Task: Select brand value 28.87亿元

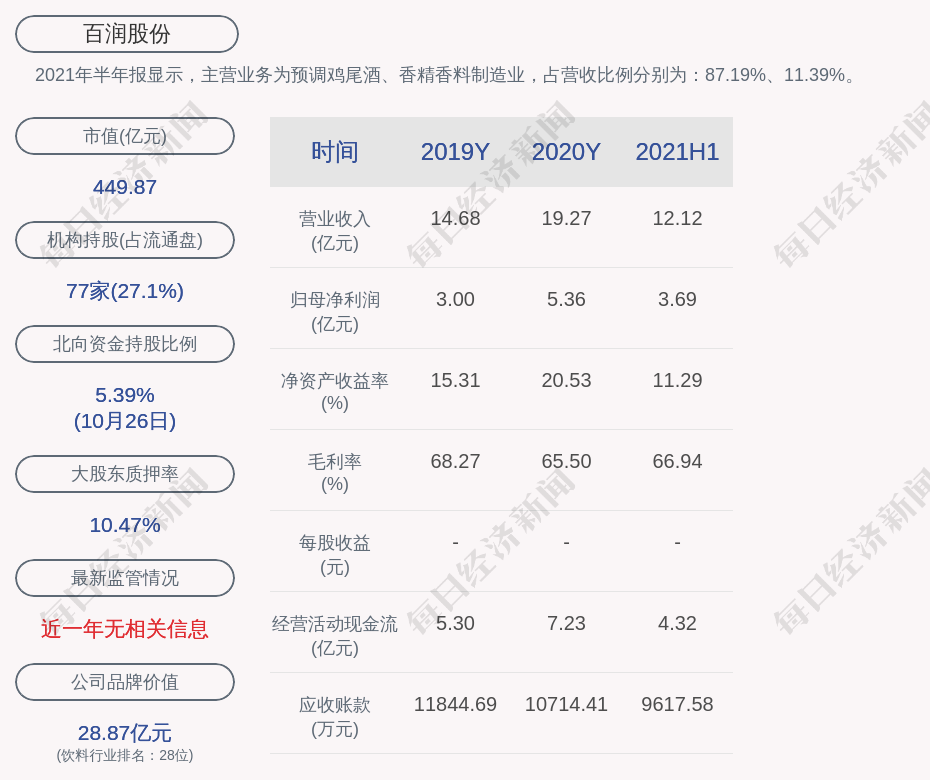Action: tap(125, 733)
